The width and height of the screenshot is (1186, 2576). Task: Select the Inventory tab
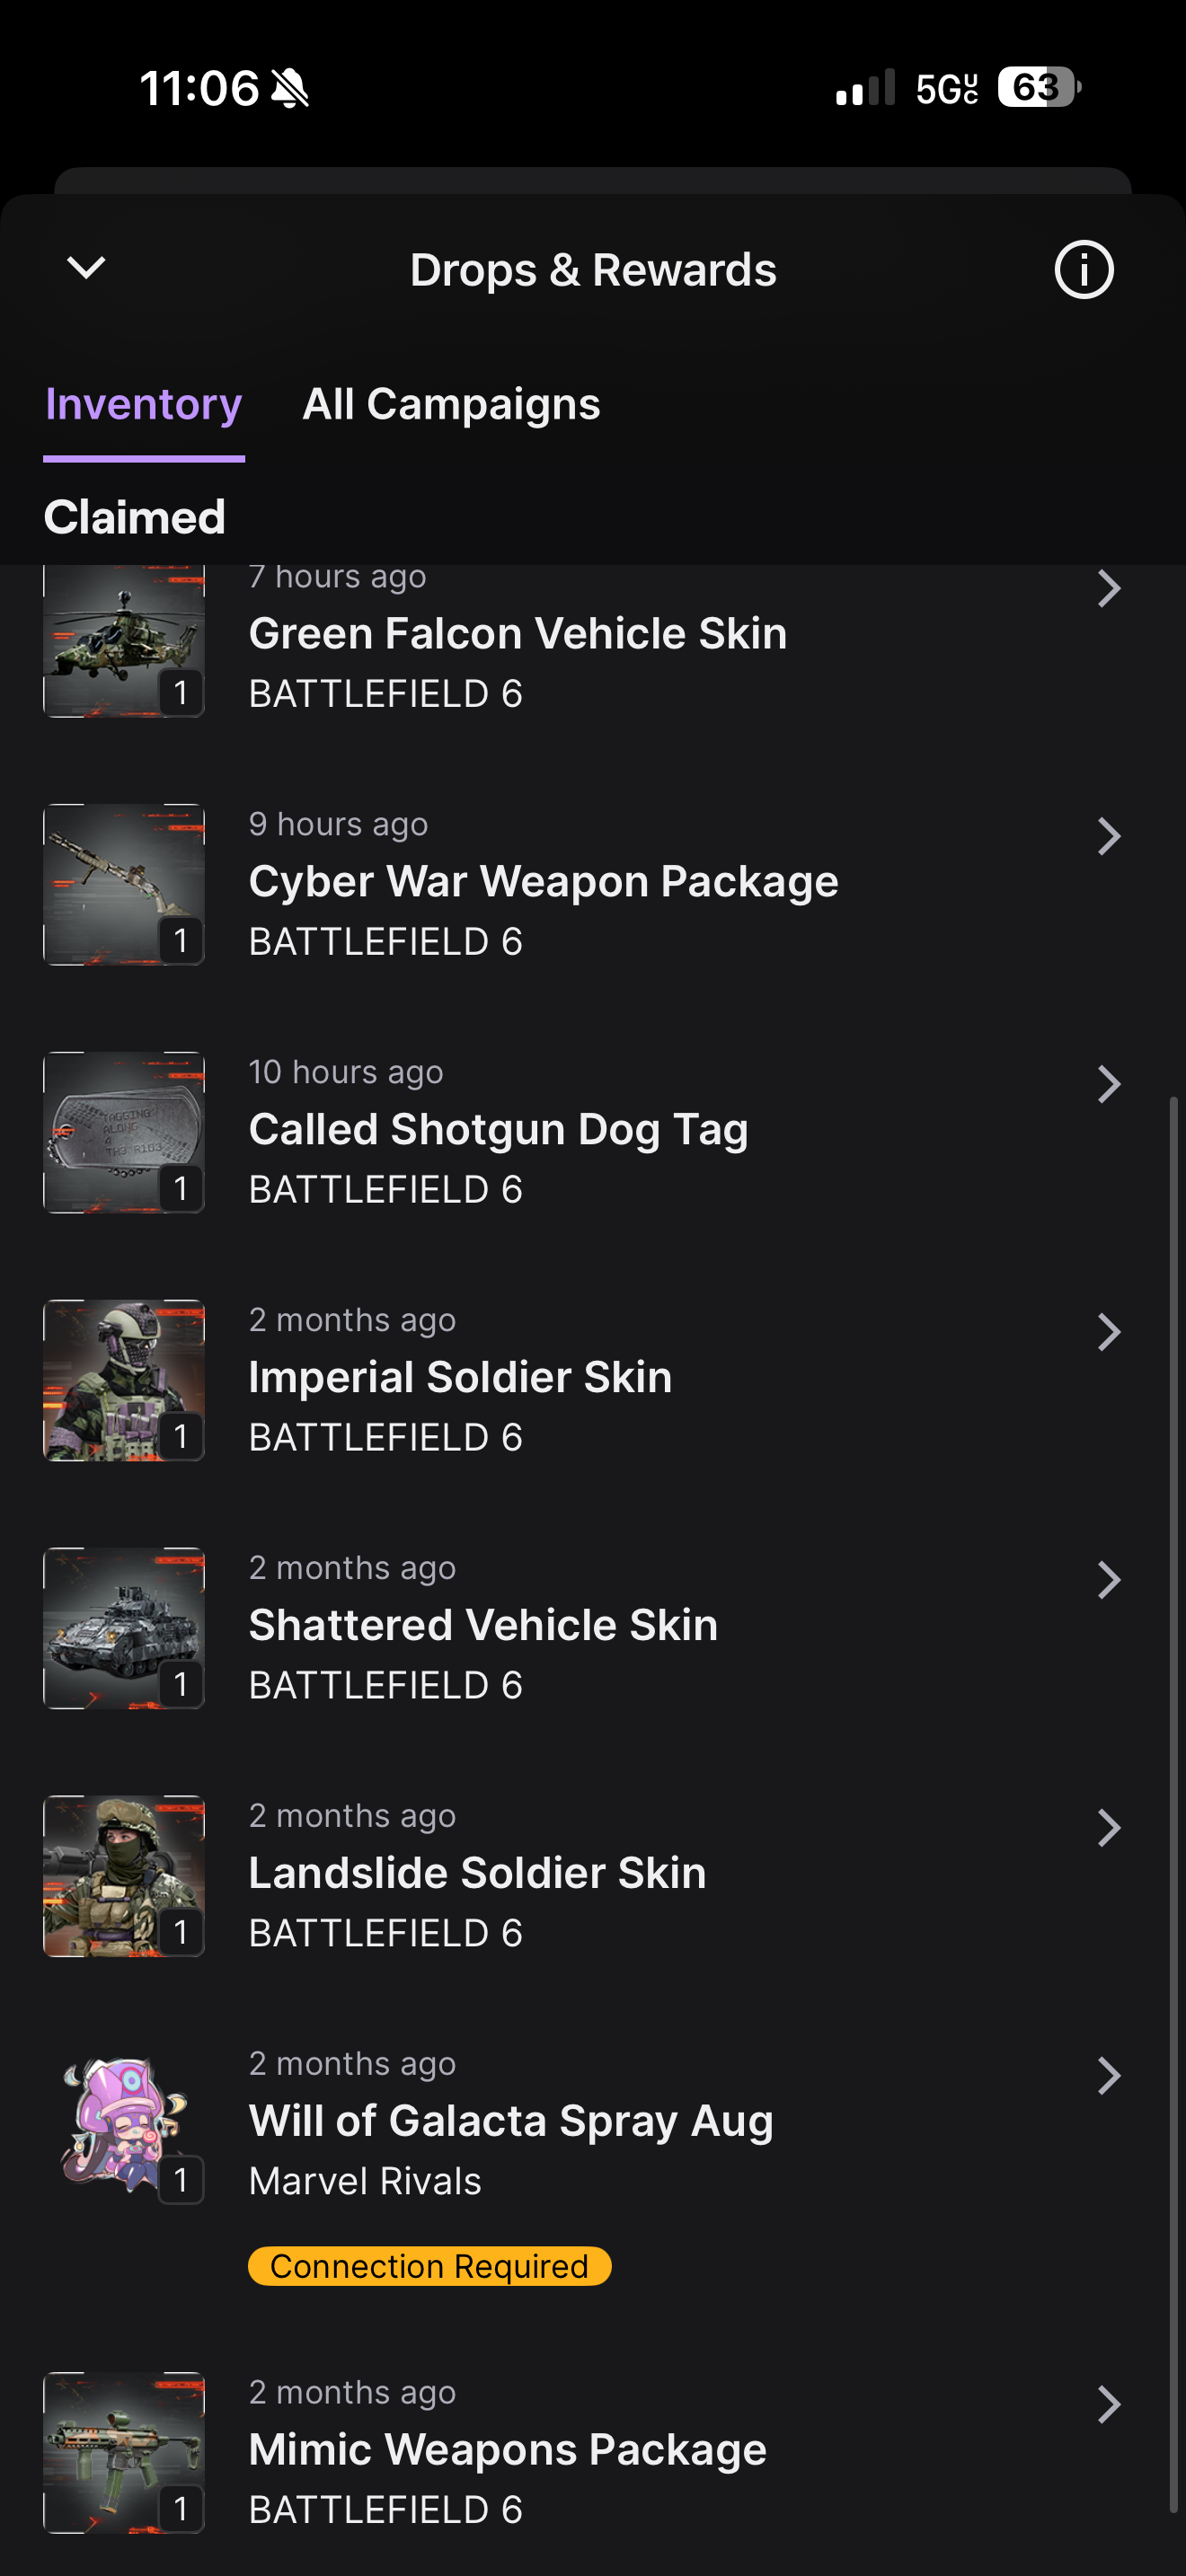(144, 404)
